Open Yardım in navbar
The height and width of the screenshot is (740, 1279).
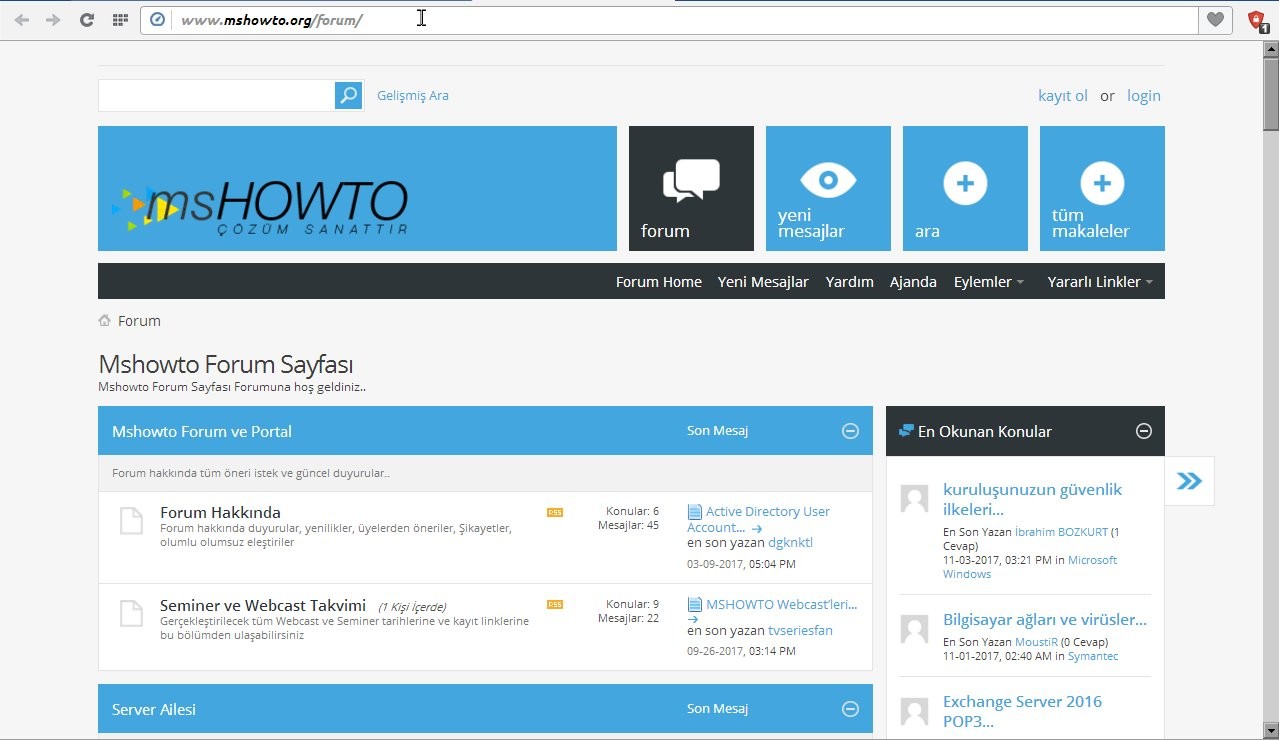click(850, 282)
